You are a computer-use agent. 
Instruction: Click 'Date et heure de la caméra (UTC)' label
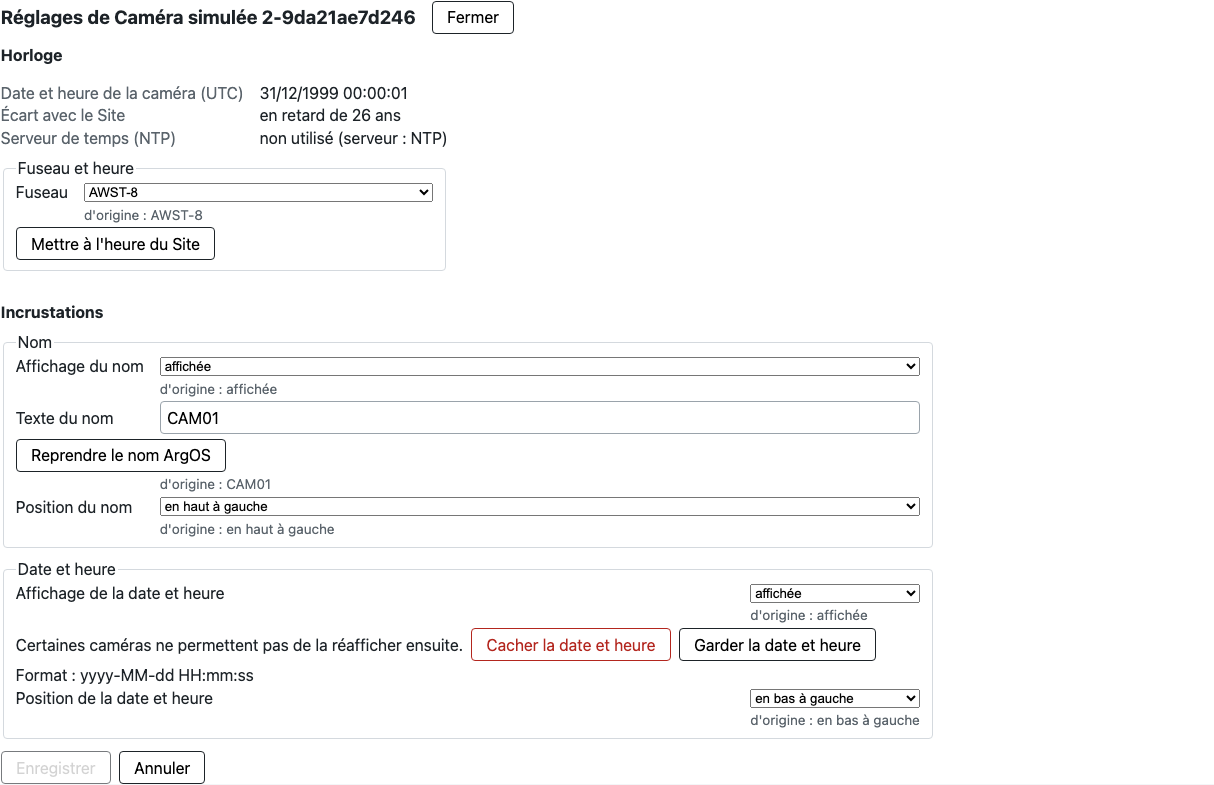(122, 94)
